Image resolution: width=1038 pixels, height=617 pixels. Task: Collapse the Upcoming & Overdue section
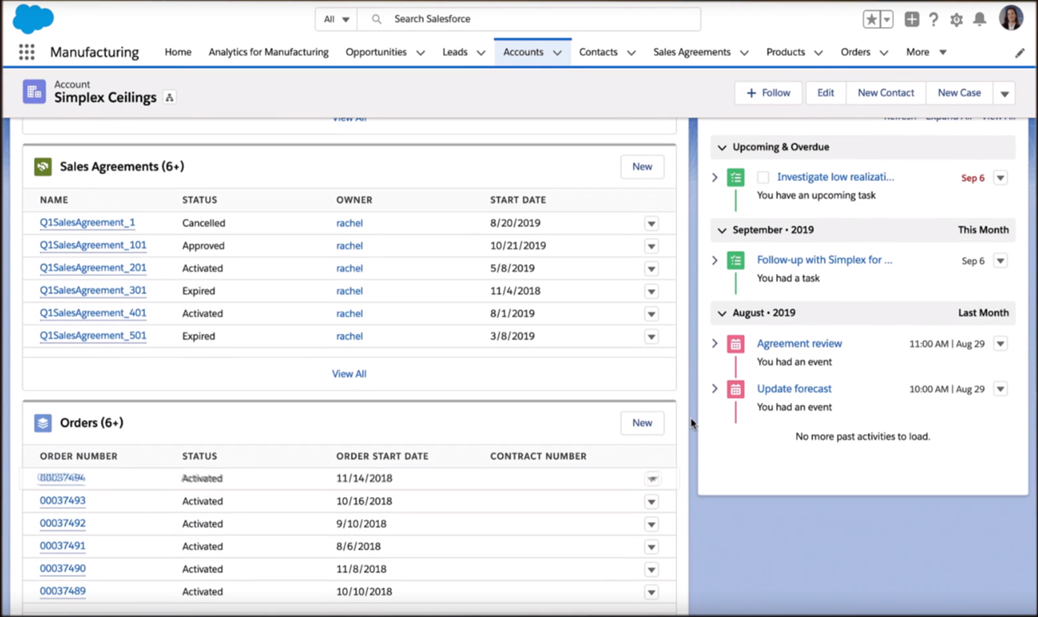click(722, 148)
